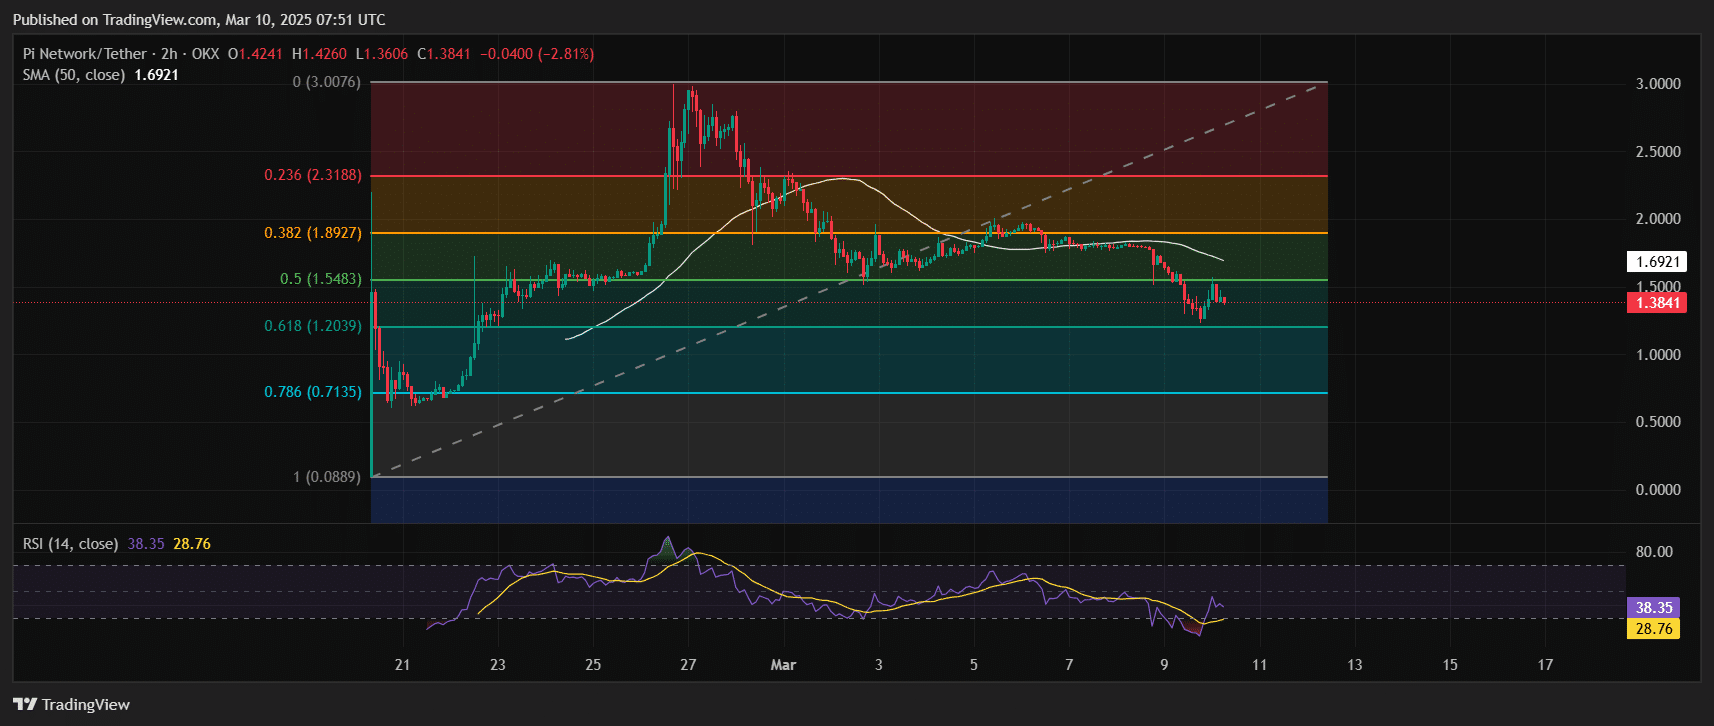Click the white 1.6921 SMA price tag
Image resolution: width=1714 pixels, height=726 pixels.
1657,262
